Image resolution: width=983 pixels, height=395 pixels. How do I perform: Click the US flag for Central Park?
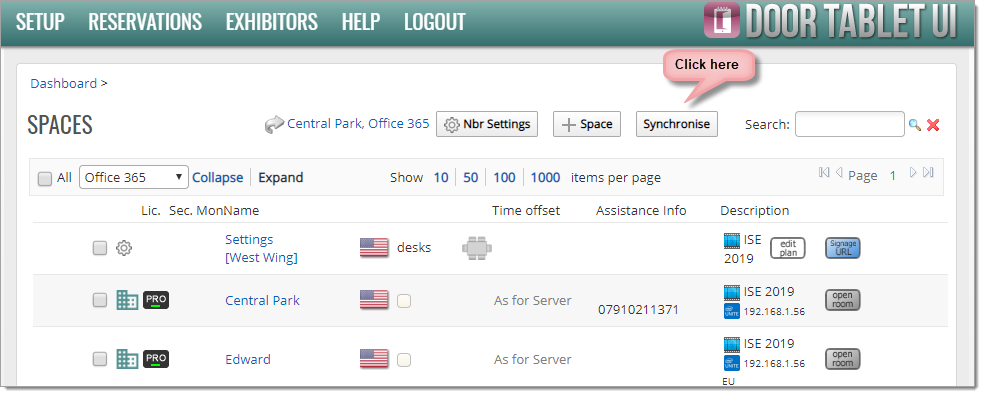click(374, 300)
